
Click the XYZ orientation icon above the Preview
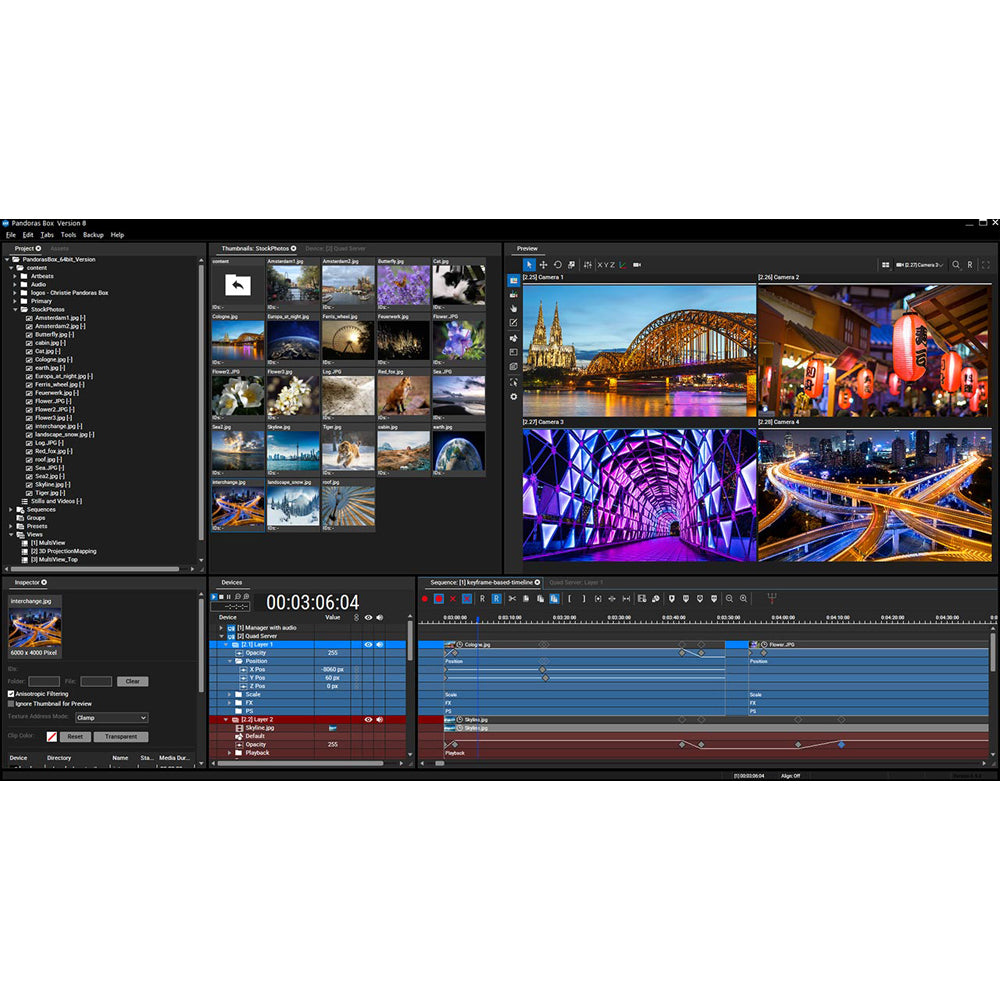[x=604, y=264]
